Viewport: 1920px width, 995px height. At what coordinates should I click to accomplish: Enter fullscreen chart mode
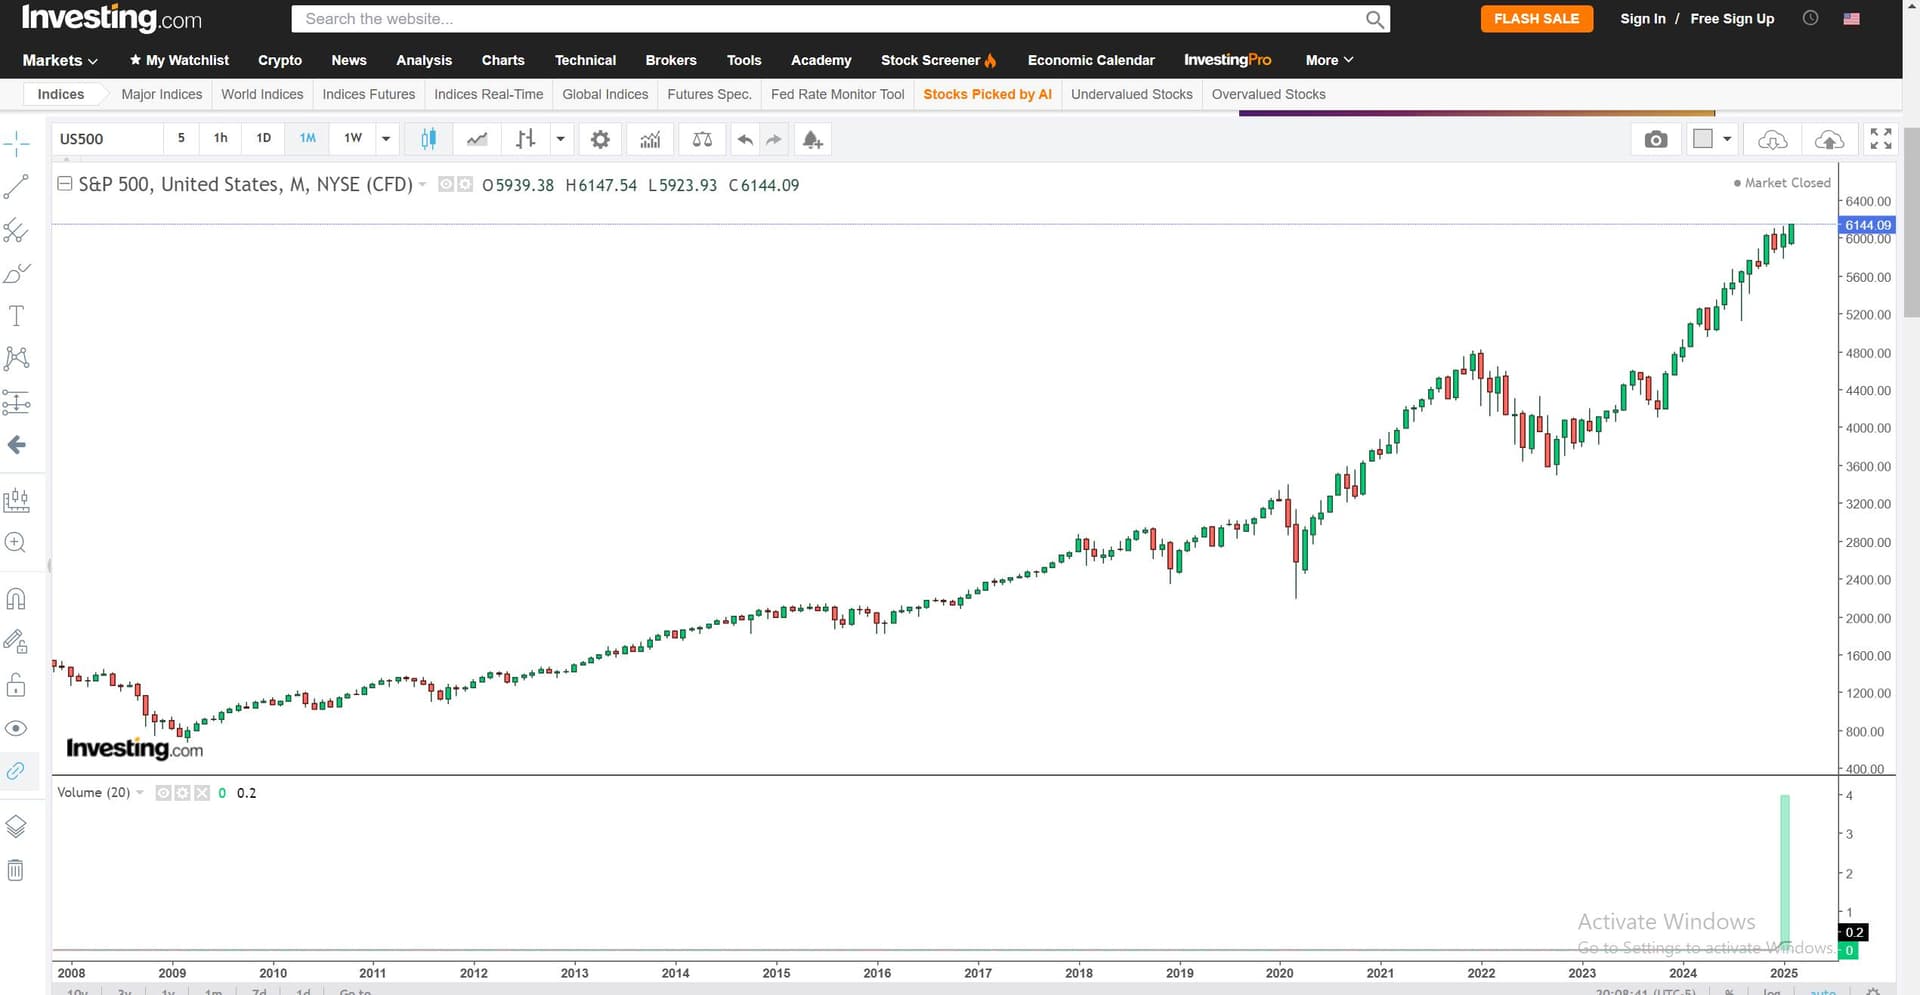1881,139
